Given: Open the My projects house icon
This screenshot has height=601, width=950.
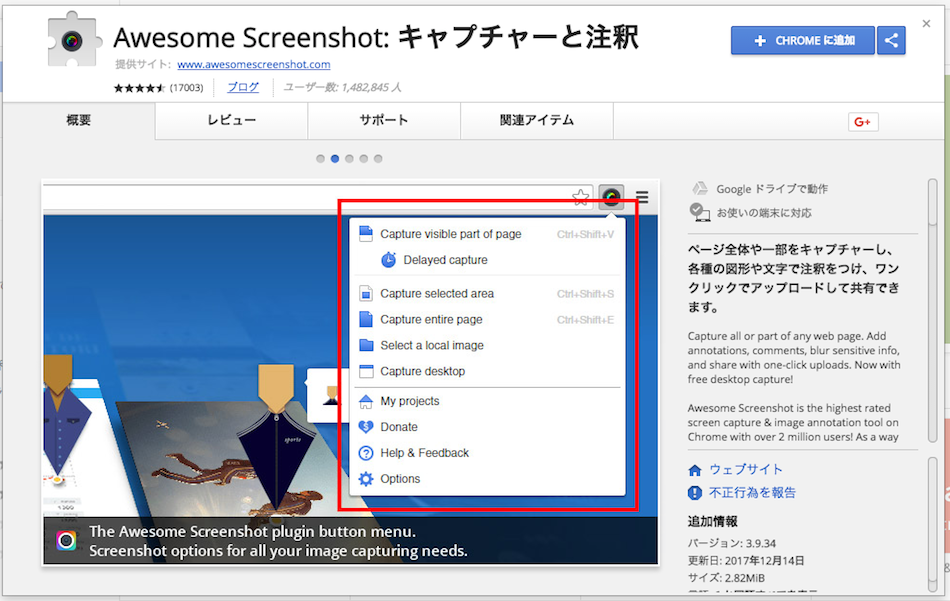Looking at the screenshot, I should tap(366, 401).
